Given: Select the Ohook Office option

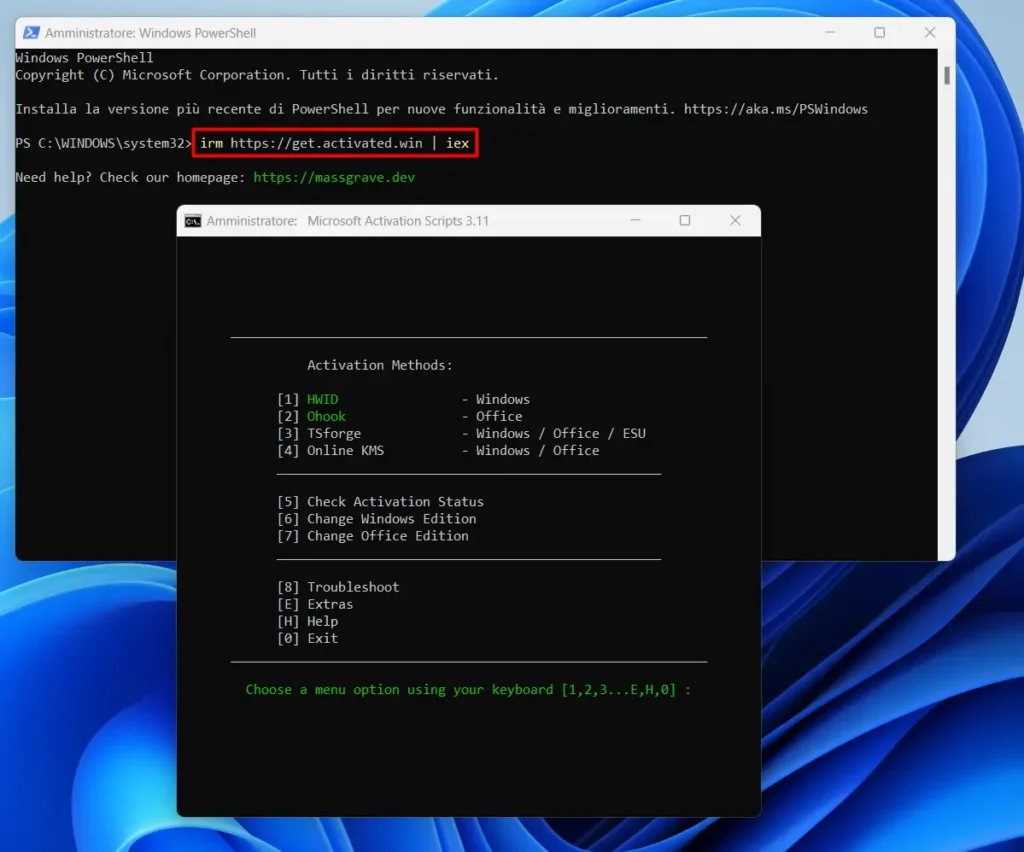Looking at the screenshot, I should tap(400, 416).
